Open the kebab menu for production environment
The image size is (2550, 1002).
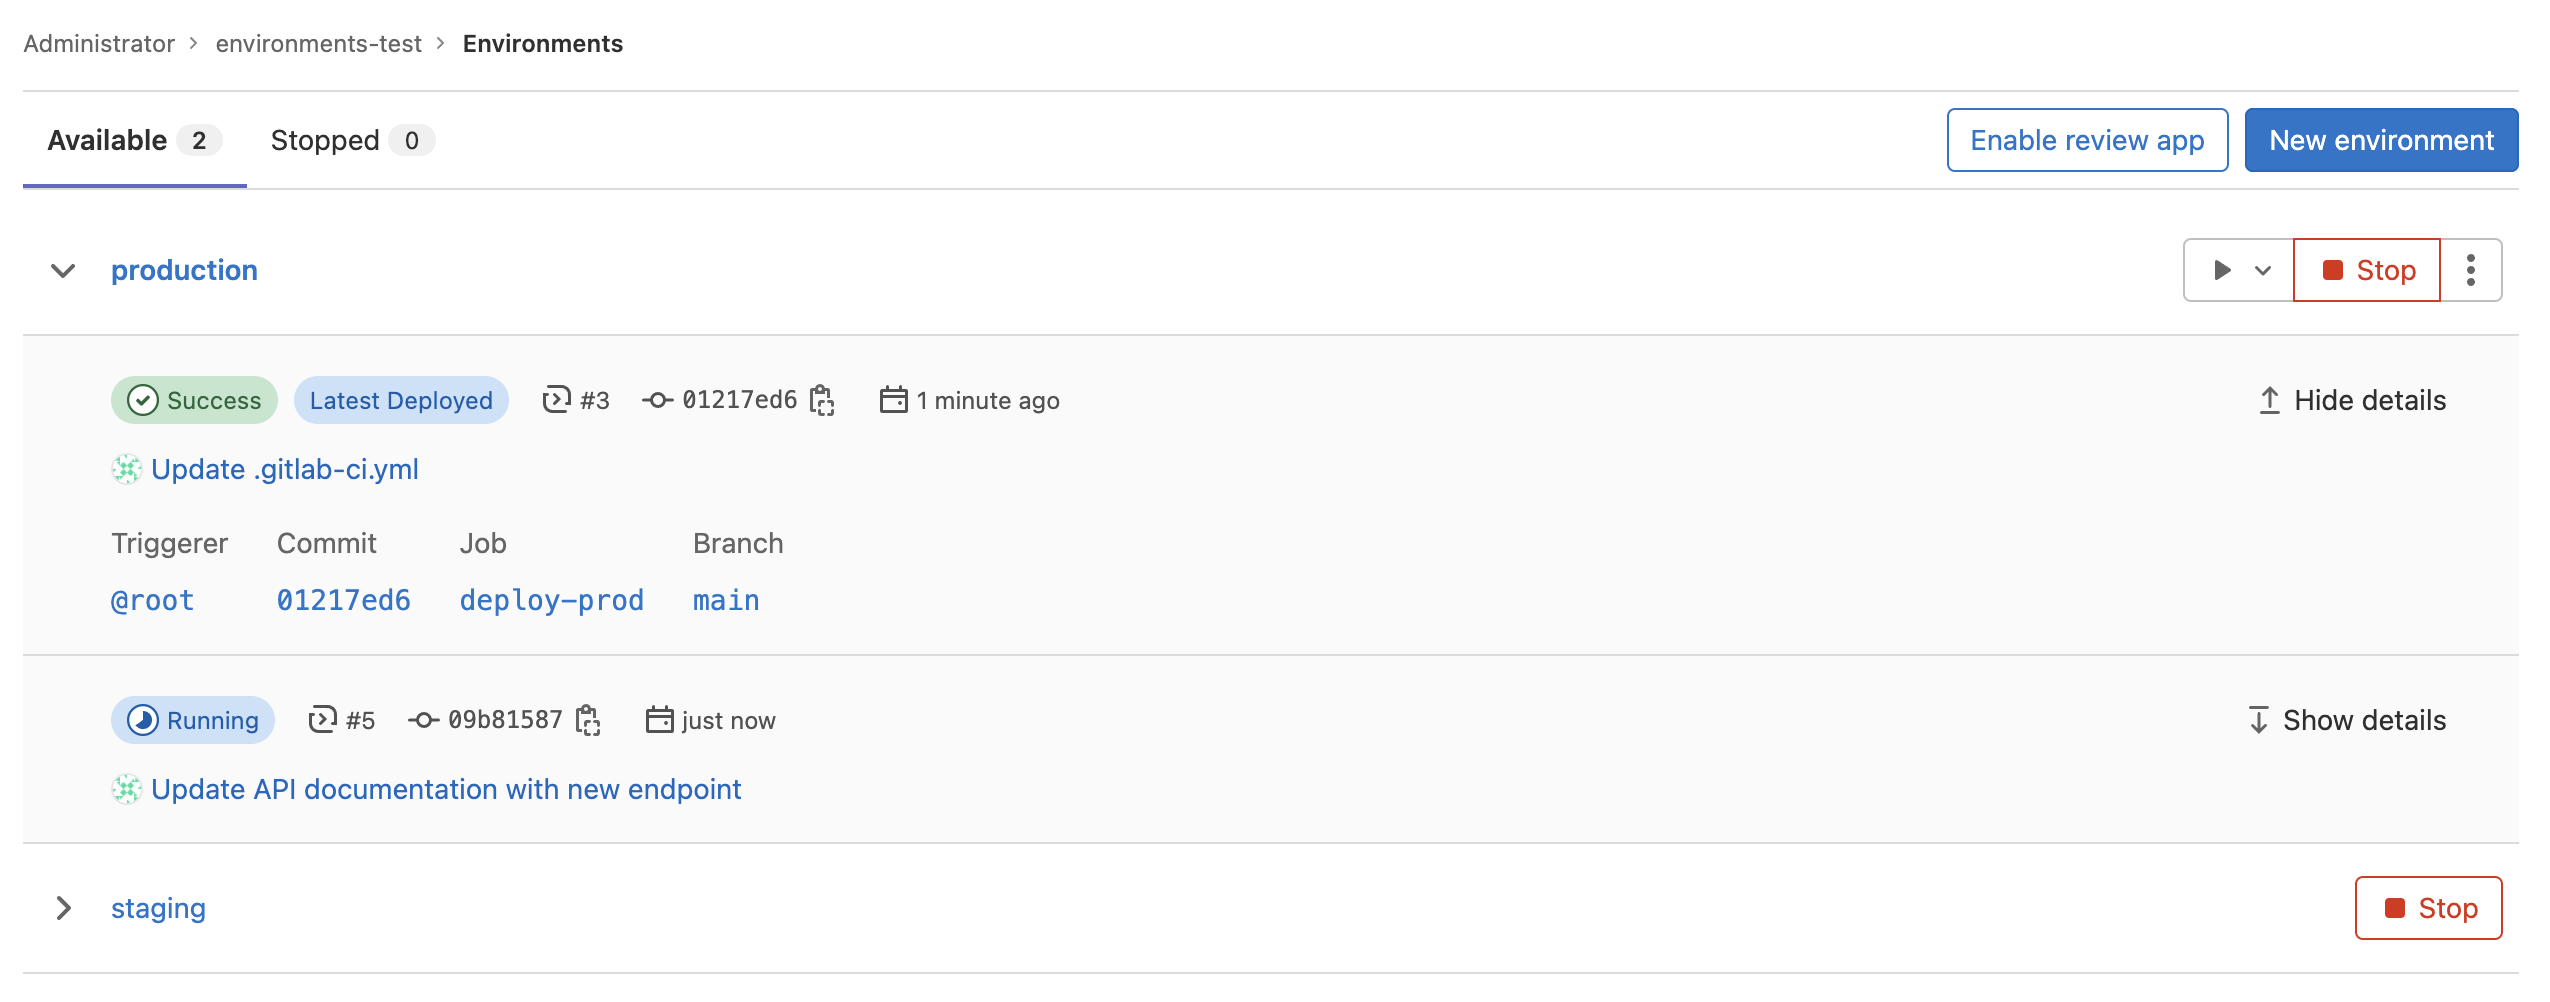tap(2471, 269)
